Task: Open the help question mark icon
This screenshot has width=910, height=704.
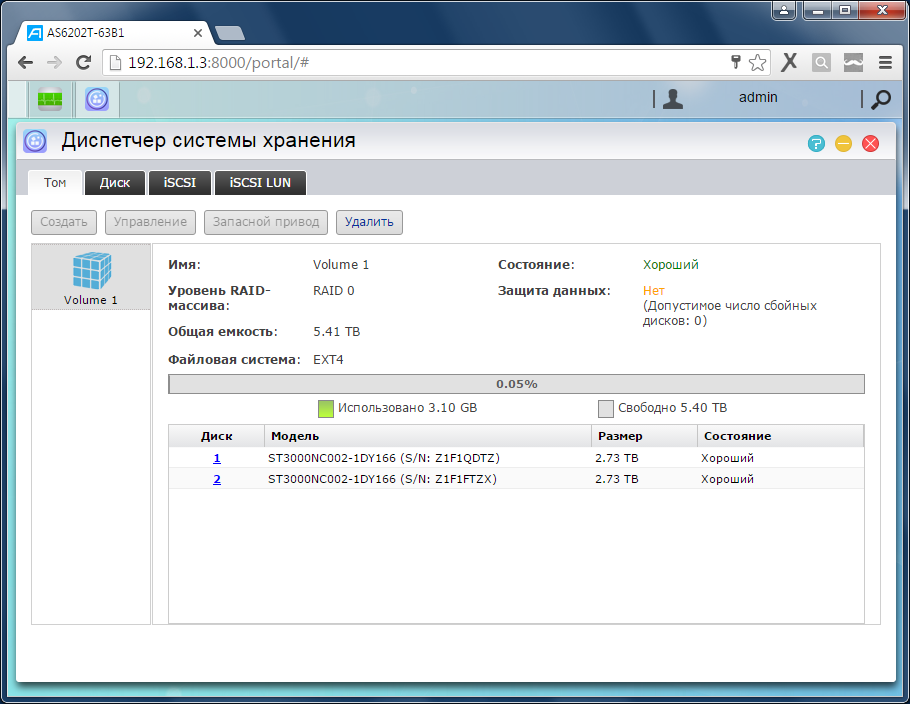Action: coord(816,143)
